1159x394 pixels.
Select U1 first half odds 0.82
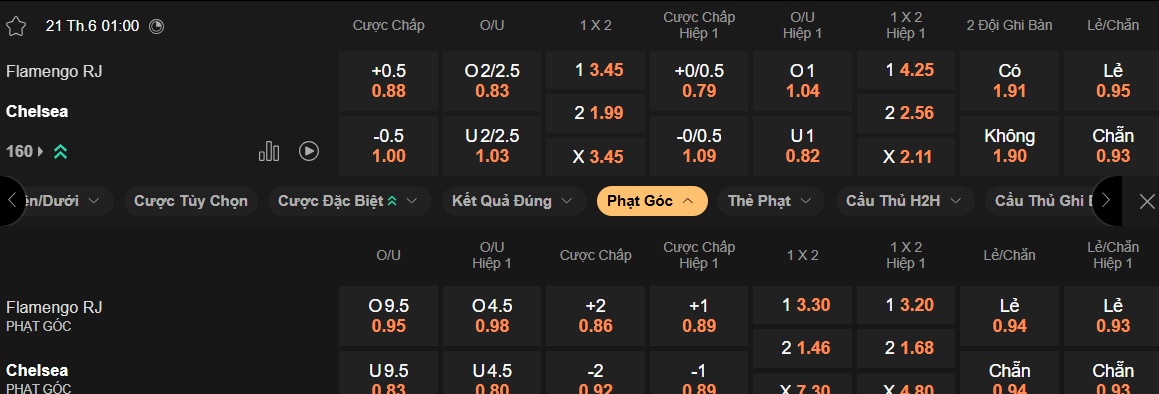(803, 146)
